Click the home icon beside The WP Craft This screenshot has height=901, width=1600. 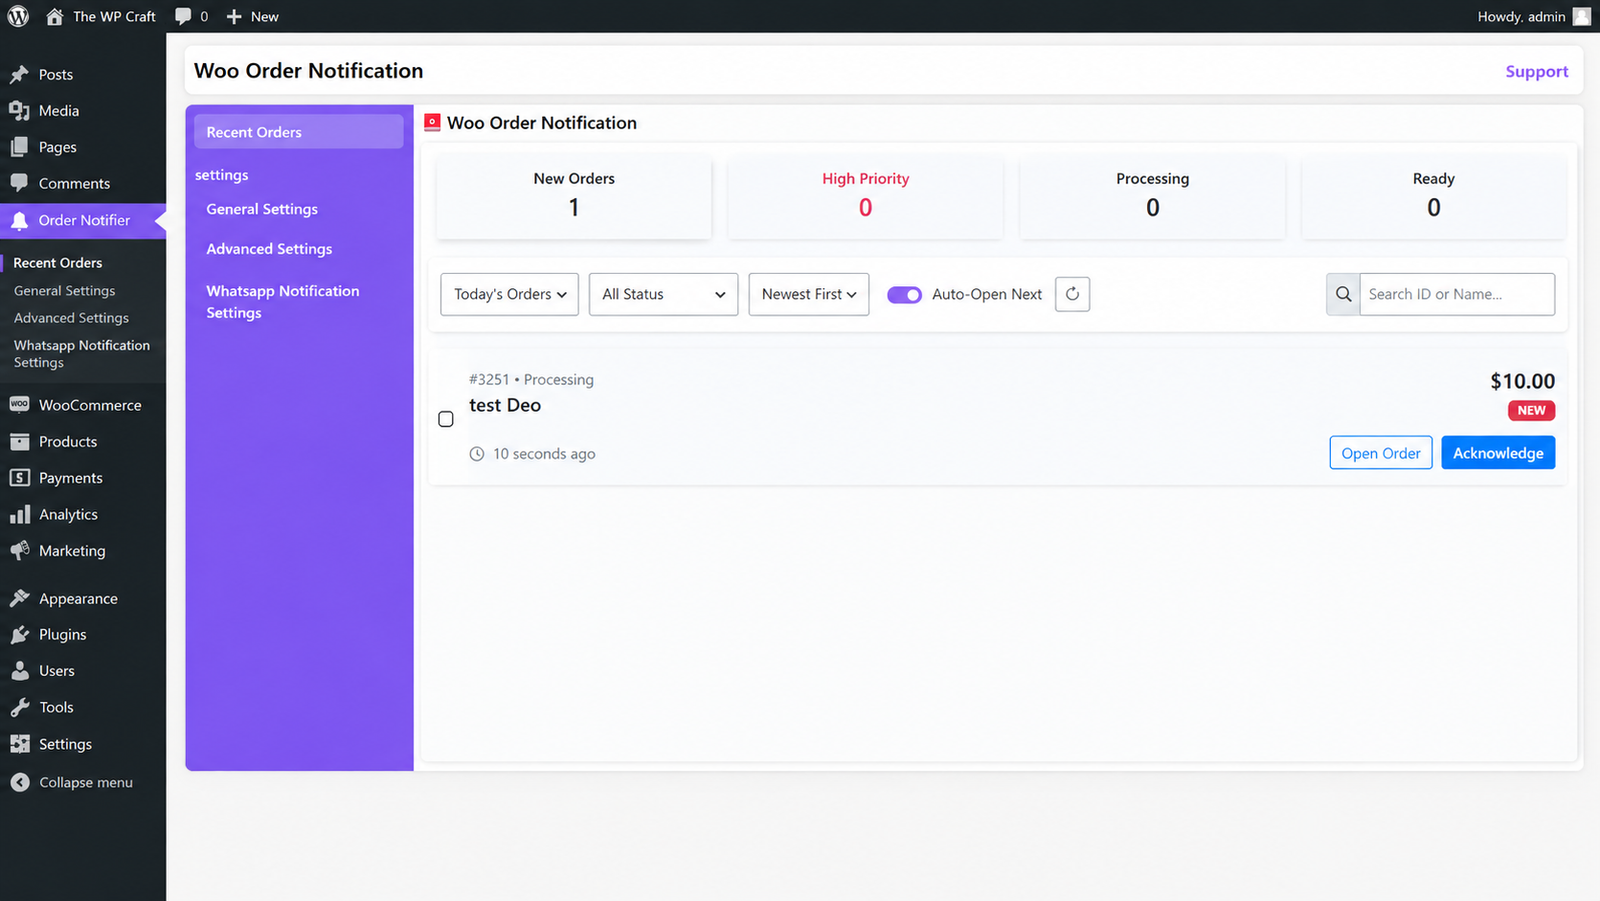click(54, 16)
